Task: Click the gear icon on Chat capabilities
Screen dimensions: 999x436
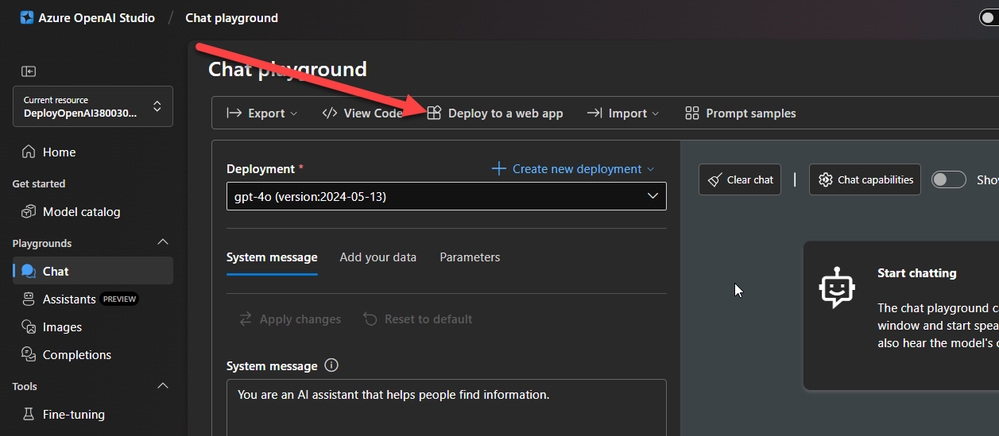Action: [x=826, y=180]
